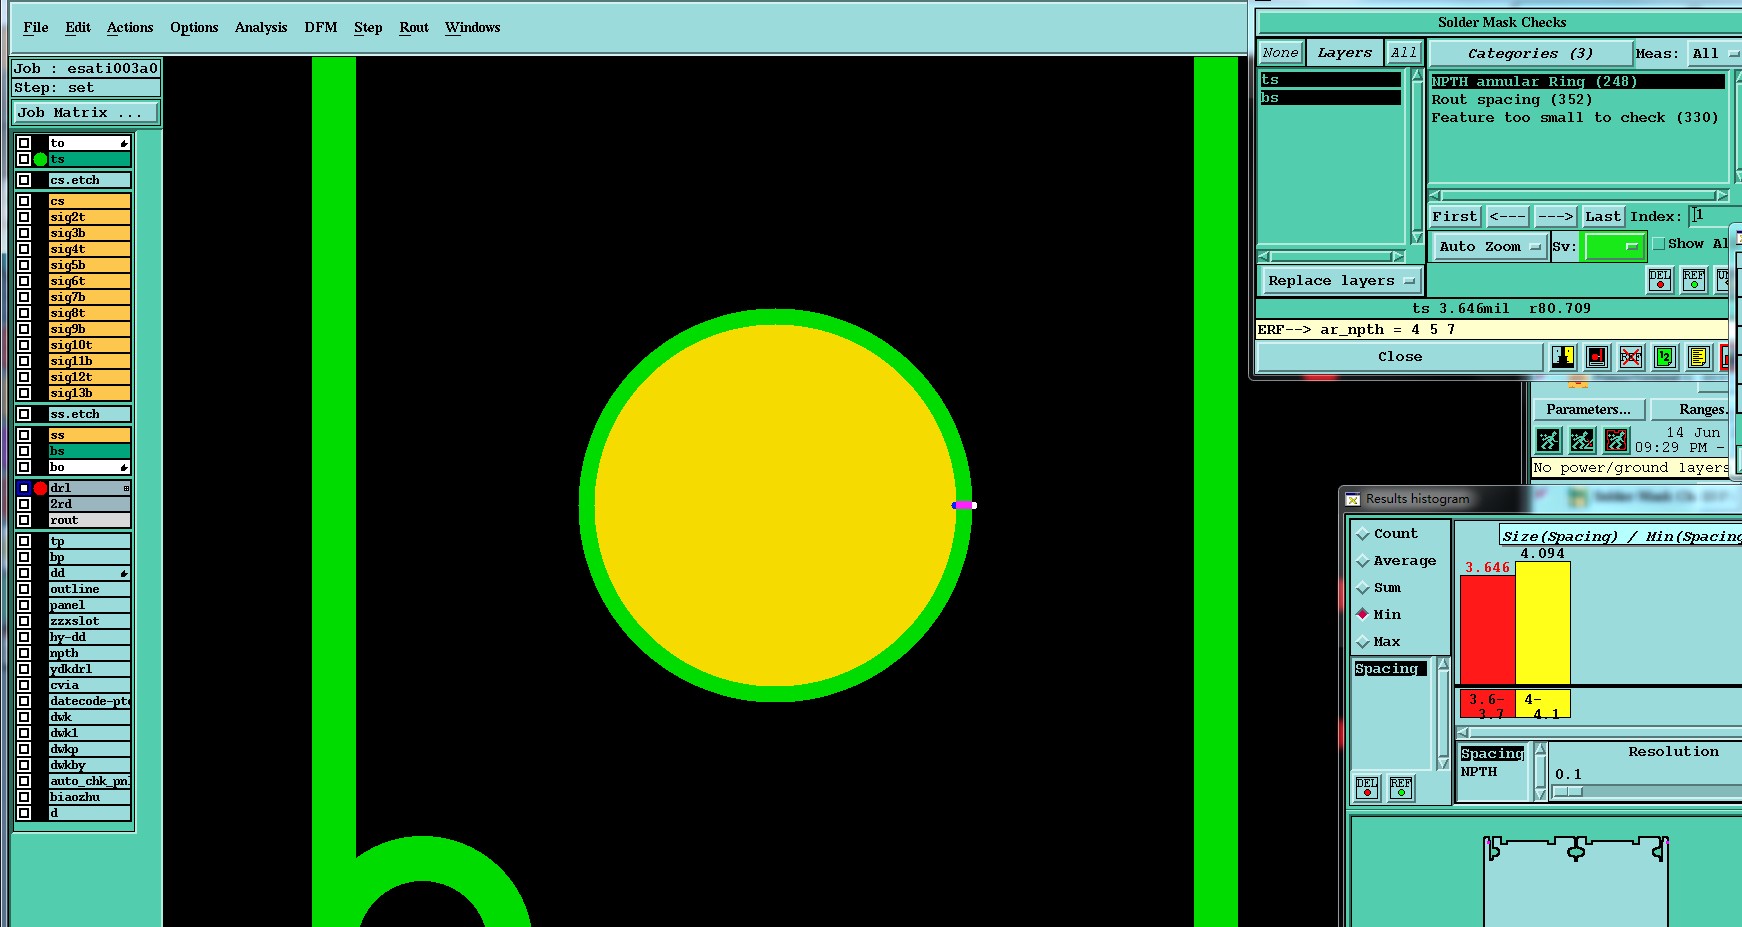Adjust the Resolution slider handle
Screen dimensions: 1742x927
pyautogui.click(x=1568, y=792)
